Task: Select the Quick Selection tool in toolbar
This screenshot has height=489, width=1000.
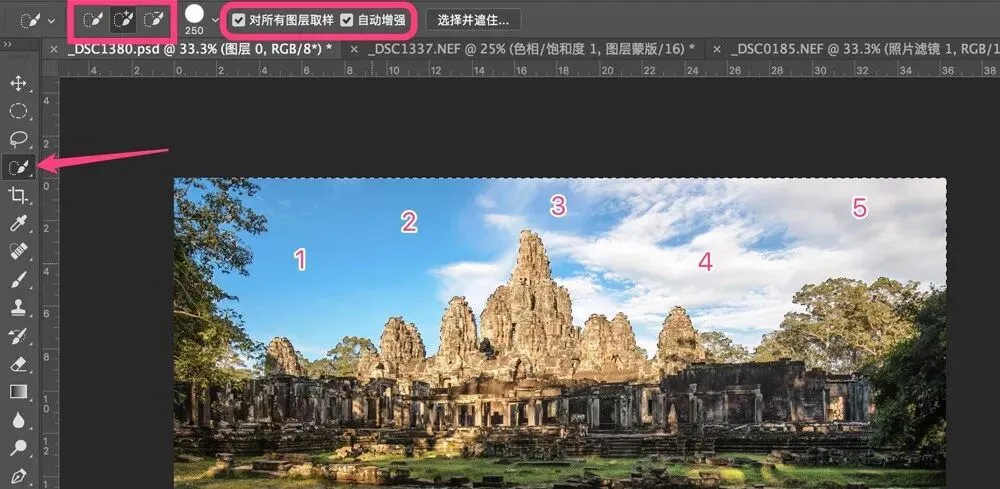Action: click(18, 167)
